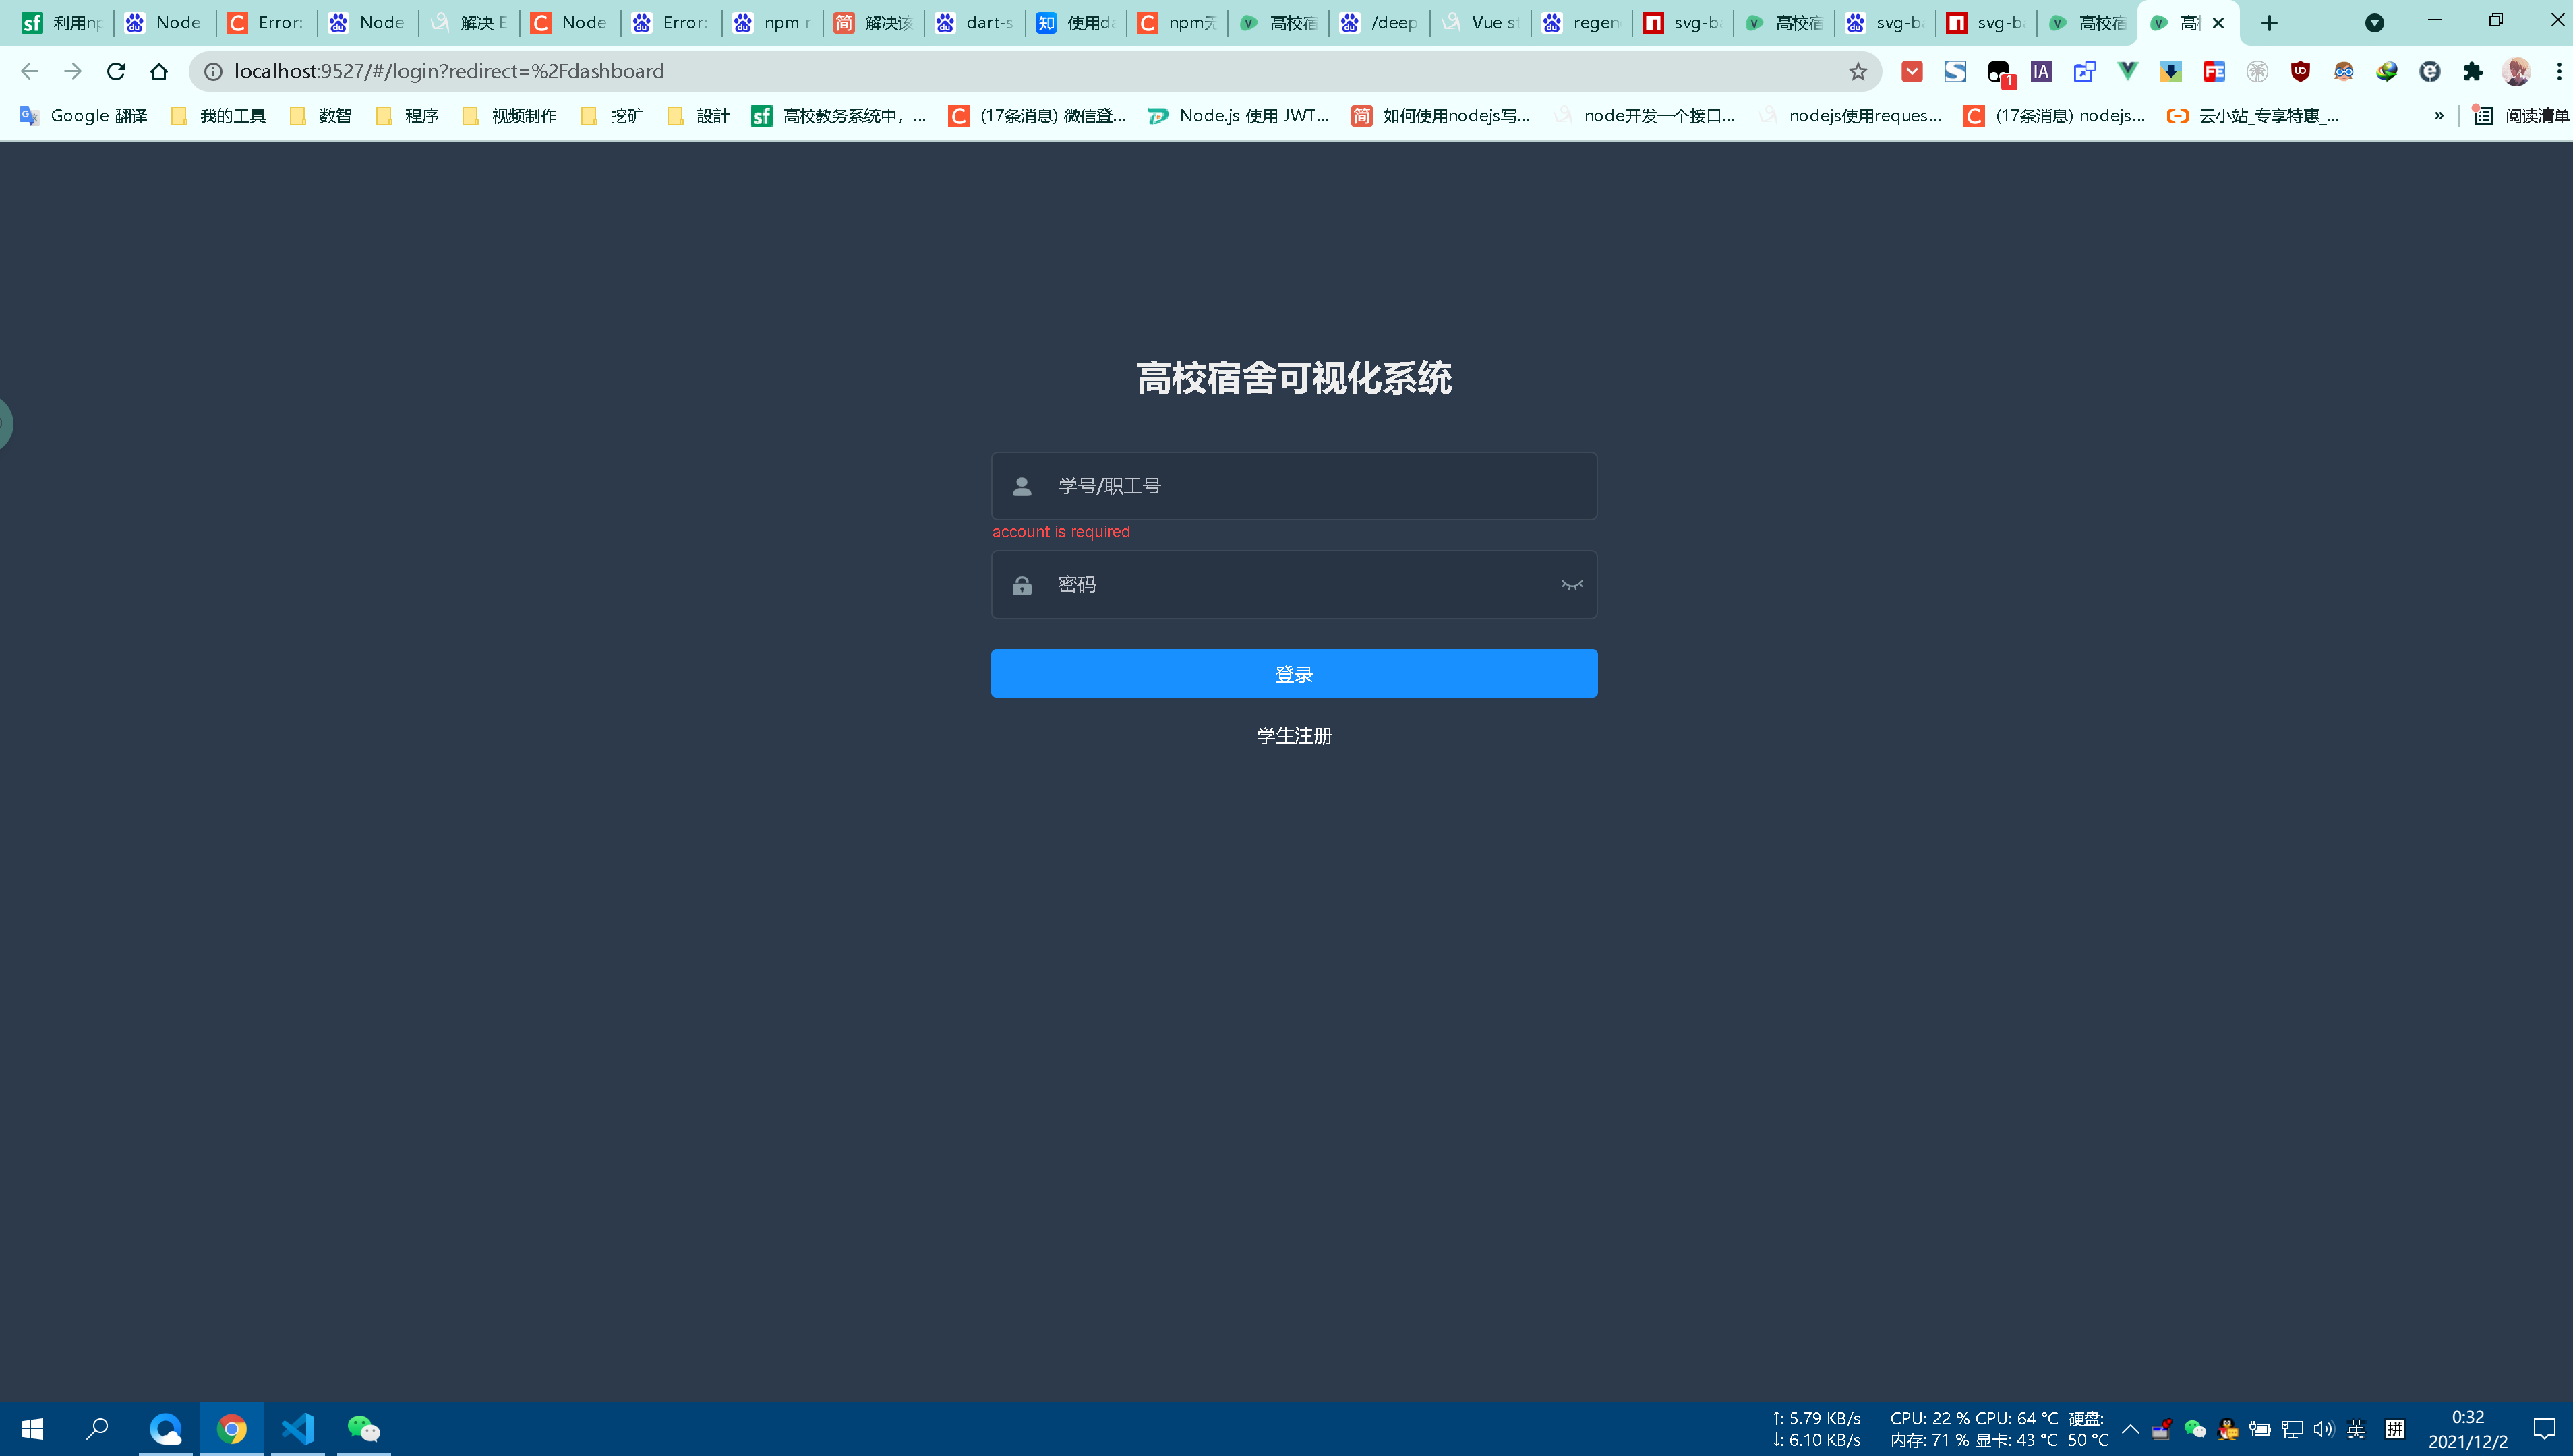This screenshot has width=2573, height=1456.
Task: Open the uBlock Origin shield extension
Action: click(2300, 71)
